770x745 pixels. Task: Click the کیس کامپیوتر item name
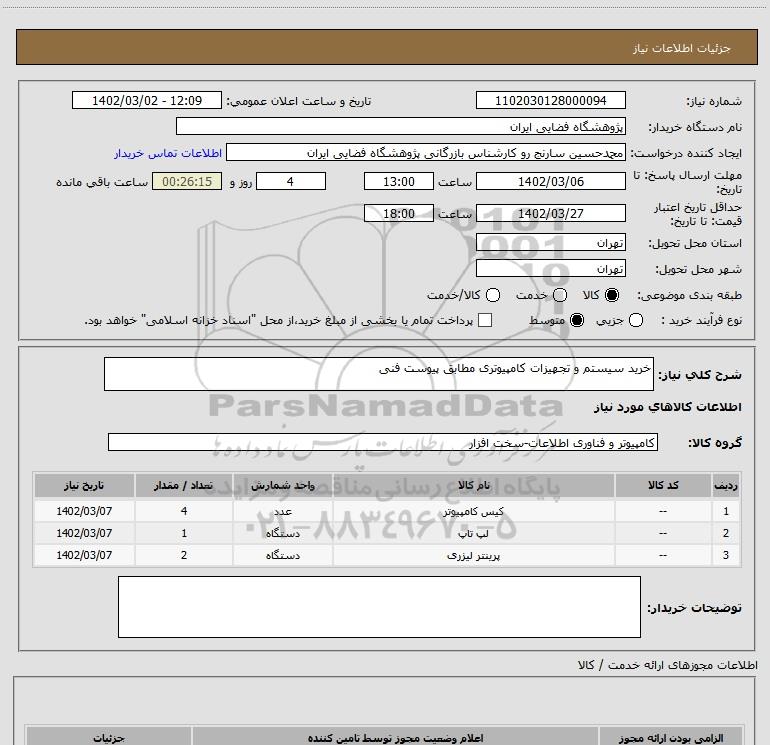tap(473, 512)
